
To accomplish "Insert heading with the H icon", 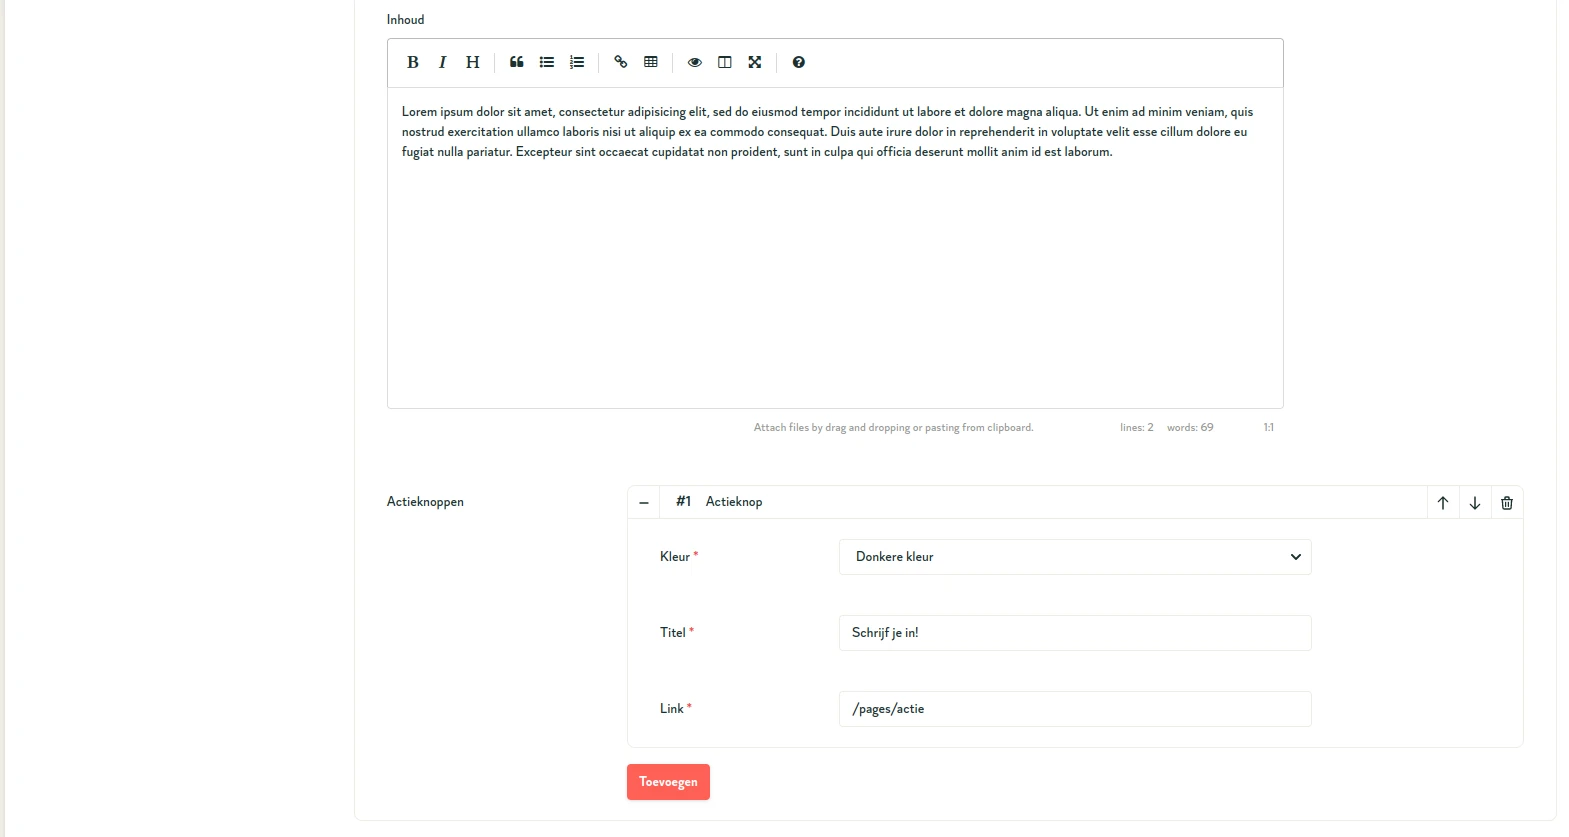I will coord(473,62).
